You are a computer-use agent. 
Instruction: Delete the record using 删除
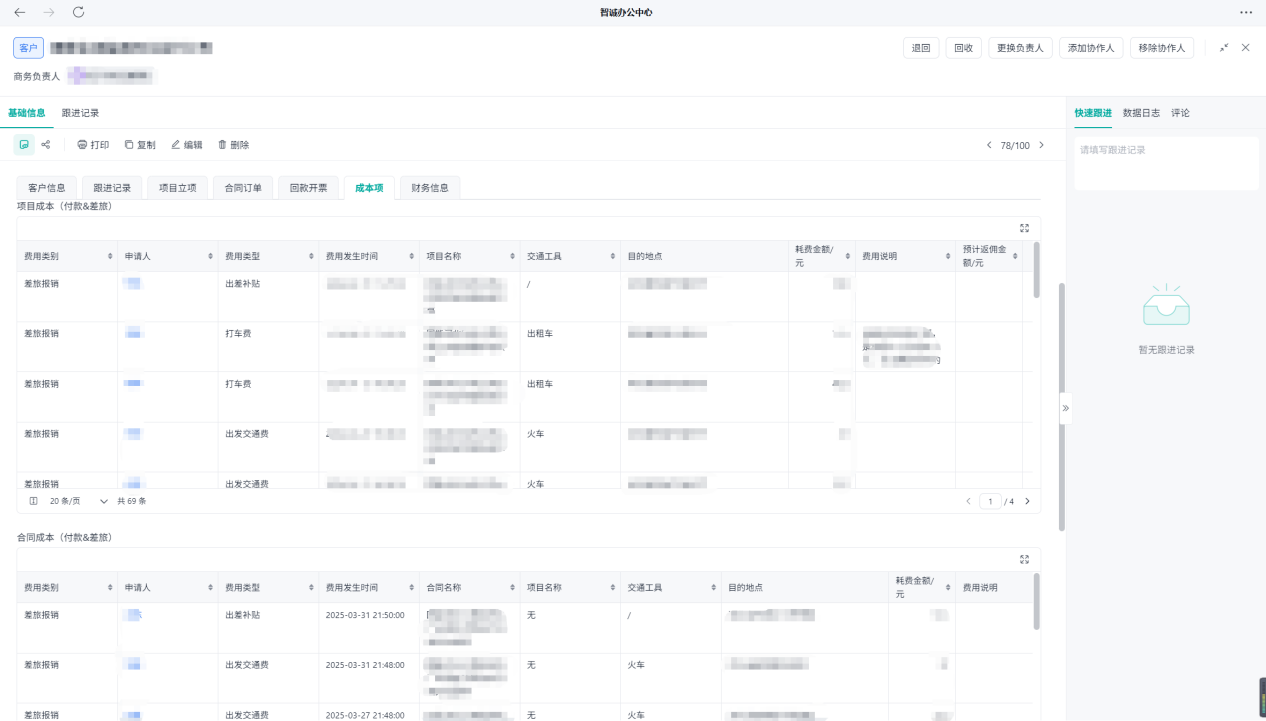click(234, 145)
